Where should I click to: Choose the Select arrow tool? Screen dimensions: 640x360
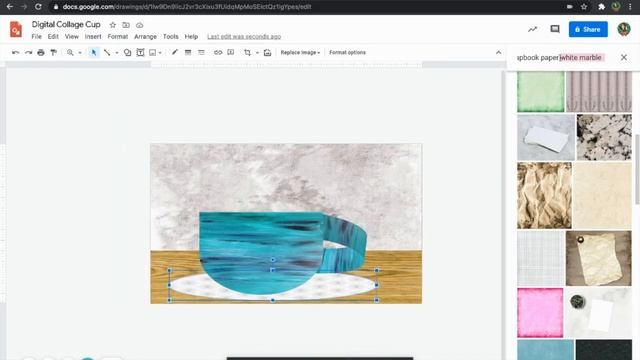pos(94,53)
